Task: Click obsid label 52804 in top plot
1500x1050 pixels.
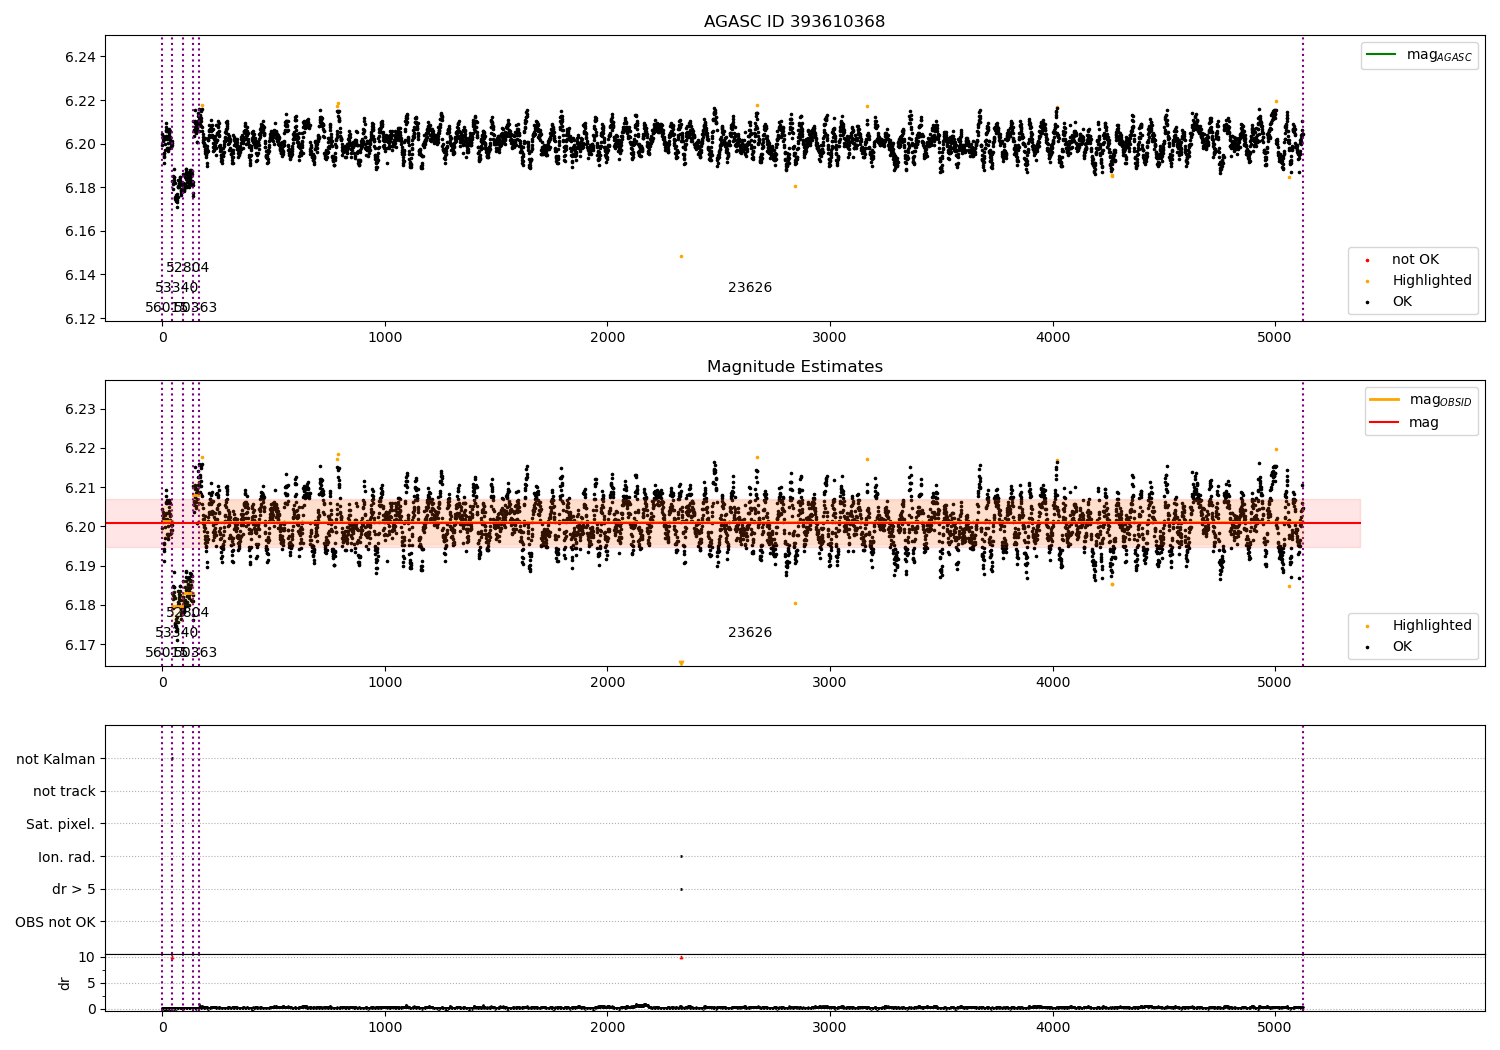Action: click(x=188, y=268)
